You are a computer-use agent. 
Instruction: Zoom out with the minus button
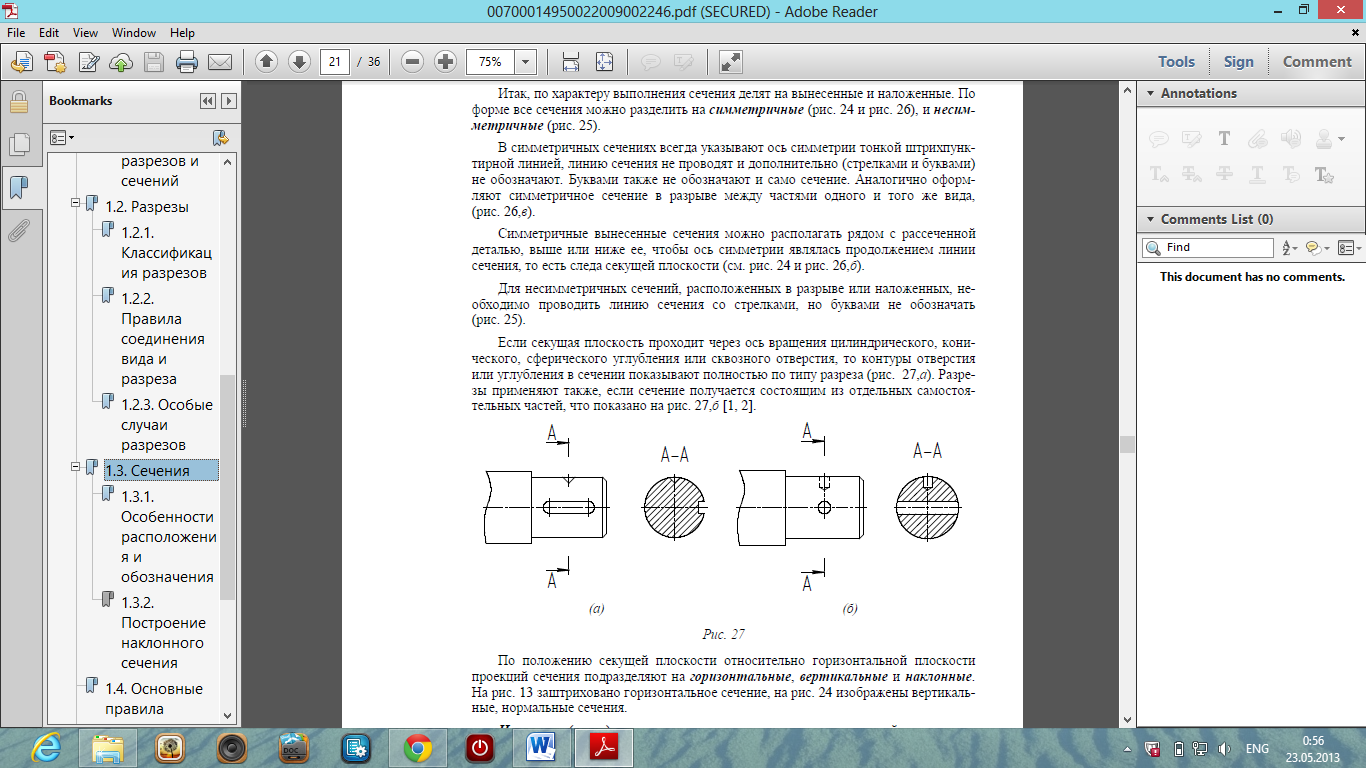click(x=413, y=61)
